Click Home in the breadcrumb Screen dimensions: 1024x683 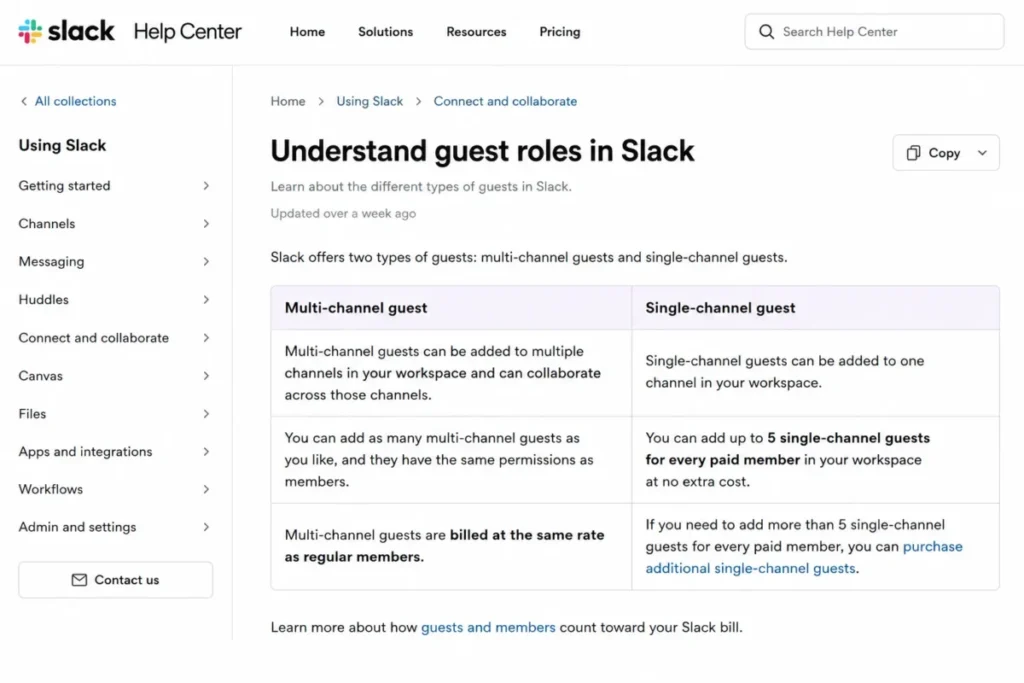(x=288, y=101)
